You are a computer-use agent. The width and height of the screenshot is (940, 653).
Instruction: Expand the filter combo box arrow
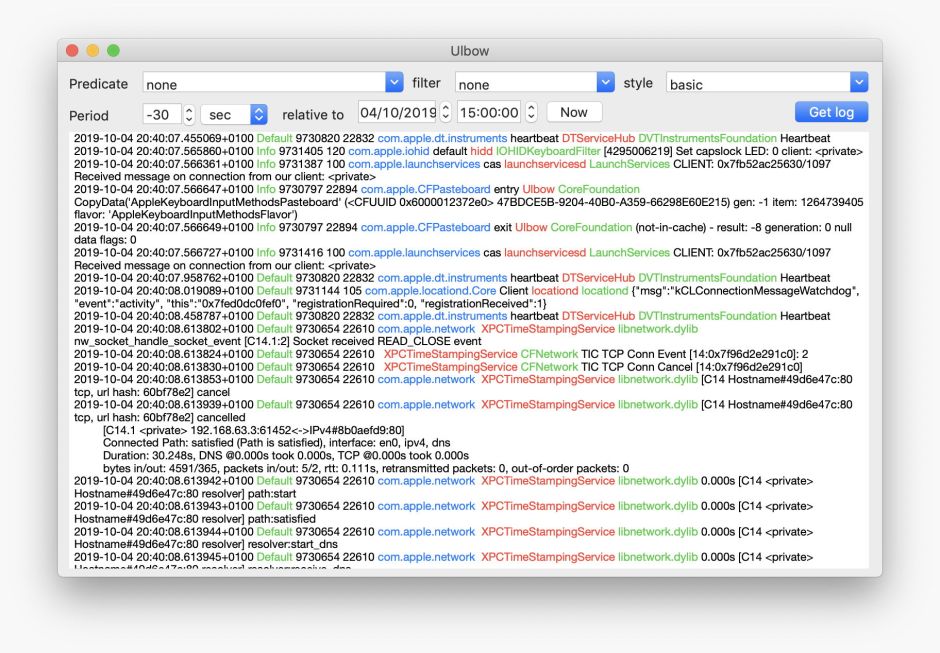pyautogui.click(x=605, y=83)
